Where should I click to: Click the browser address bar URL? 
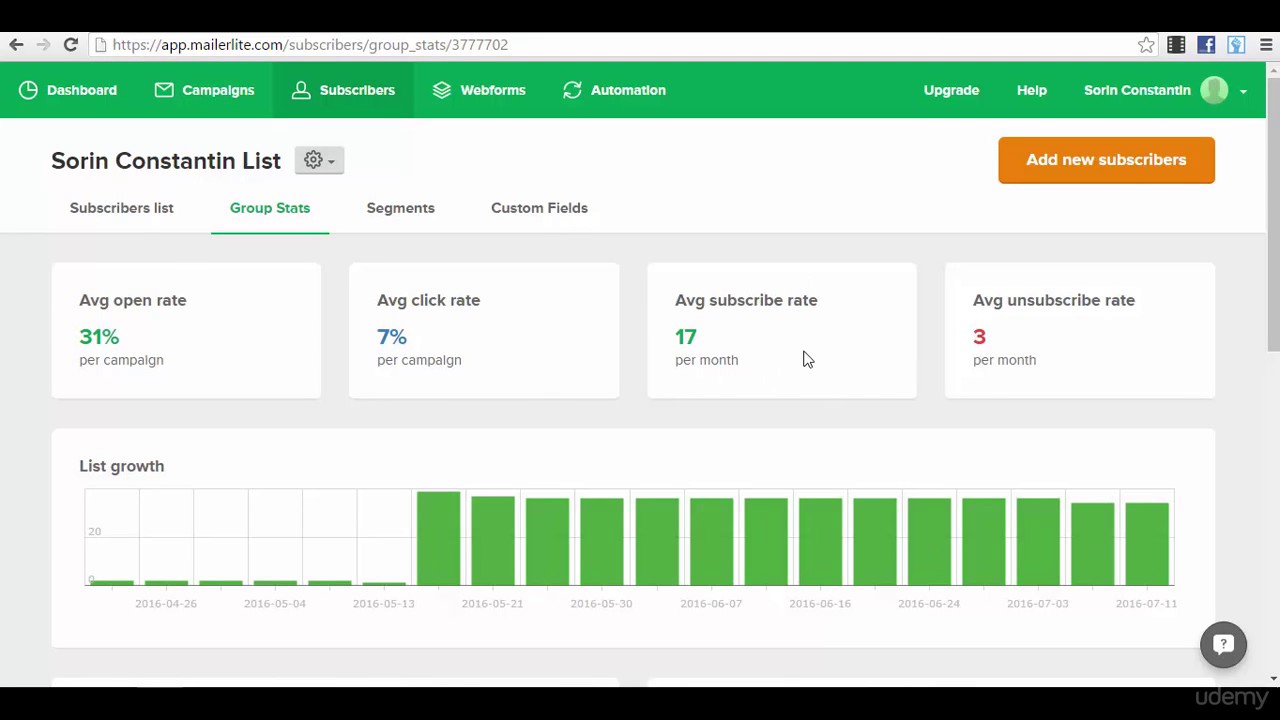click(310, 45)
